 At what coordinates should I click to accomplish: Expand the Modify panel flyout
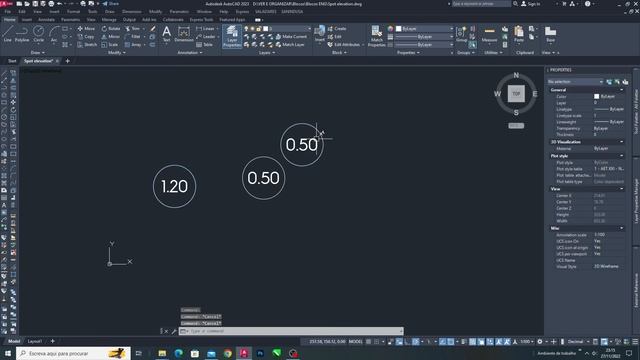(x=117, y=53)
